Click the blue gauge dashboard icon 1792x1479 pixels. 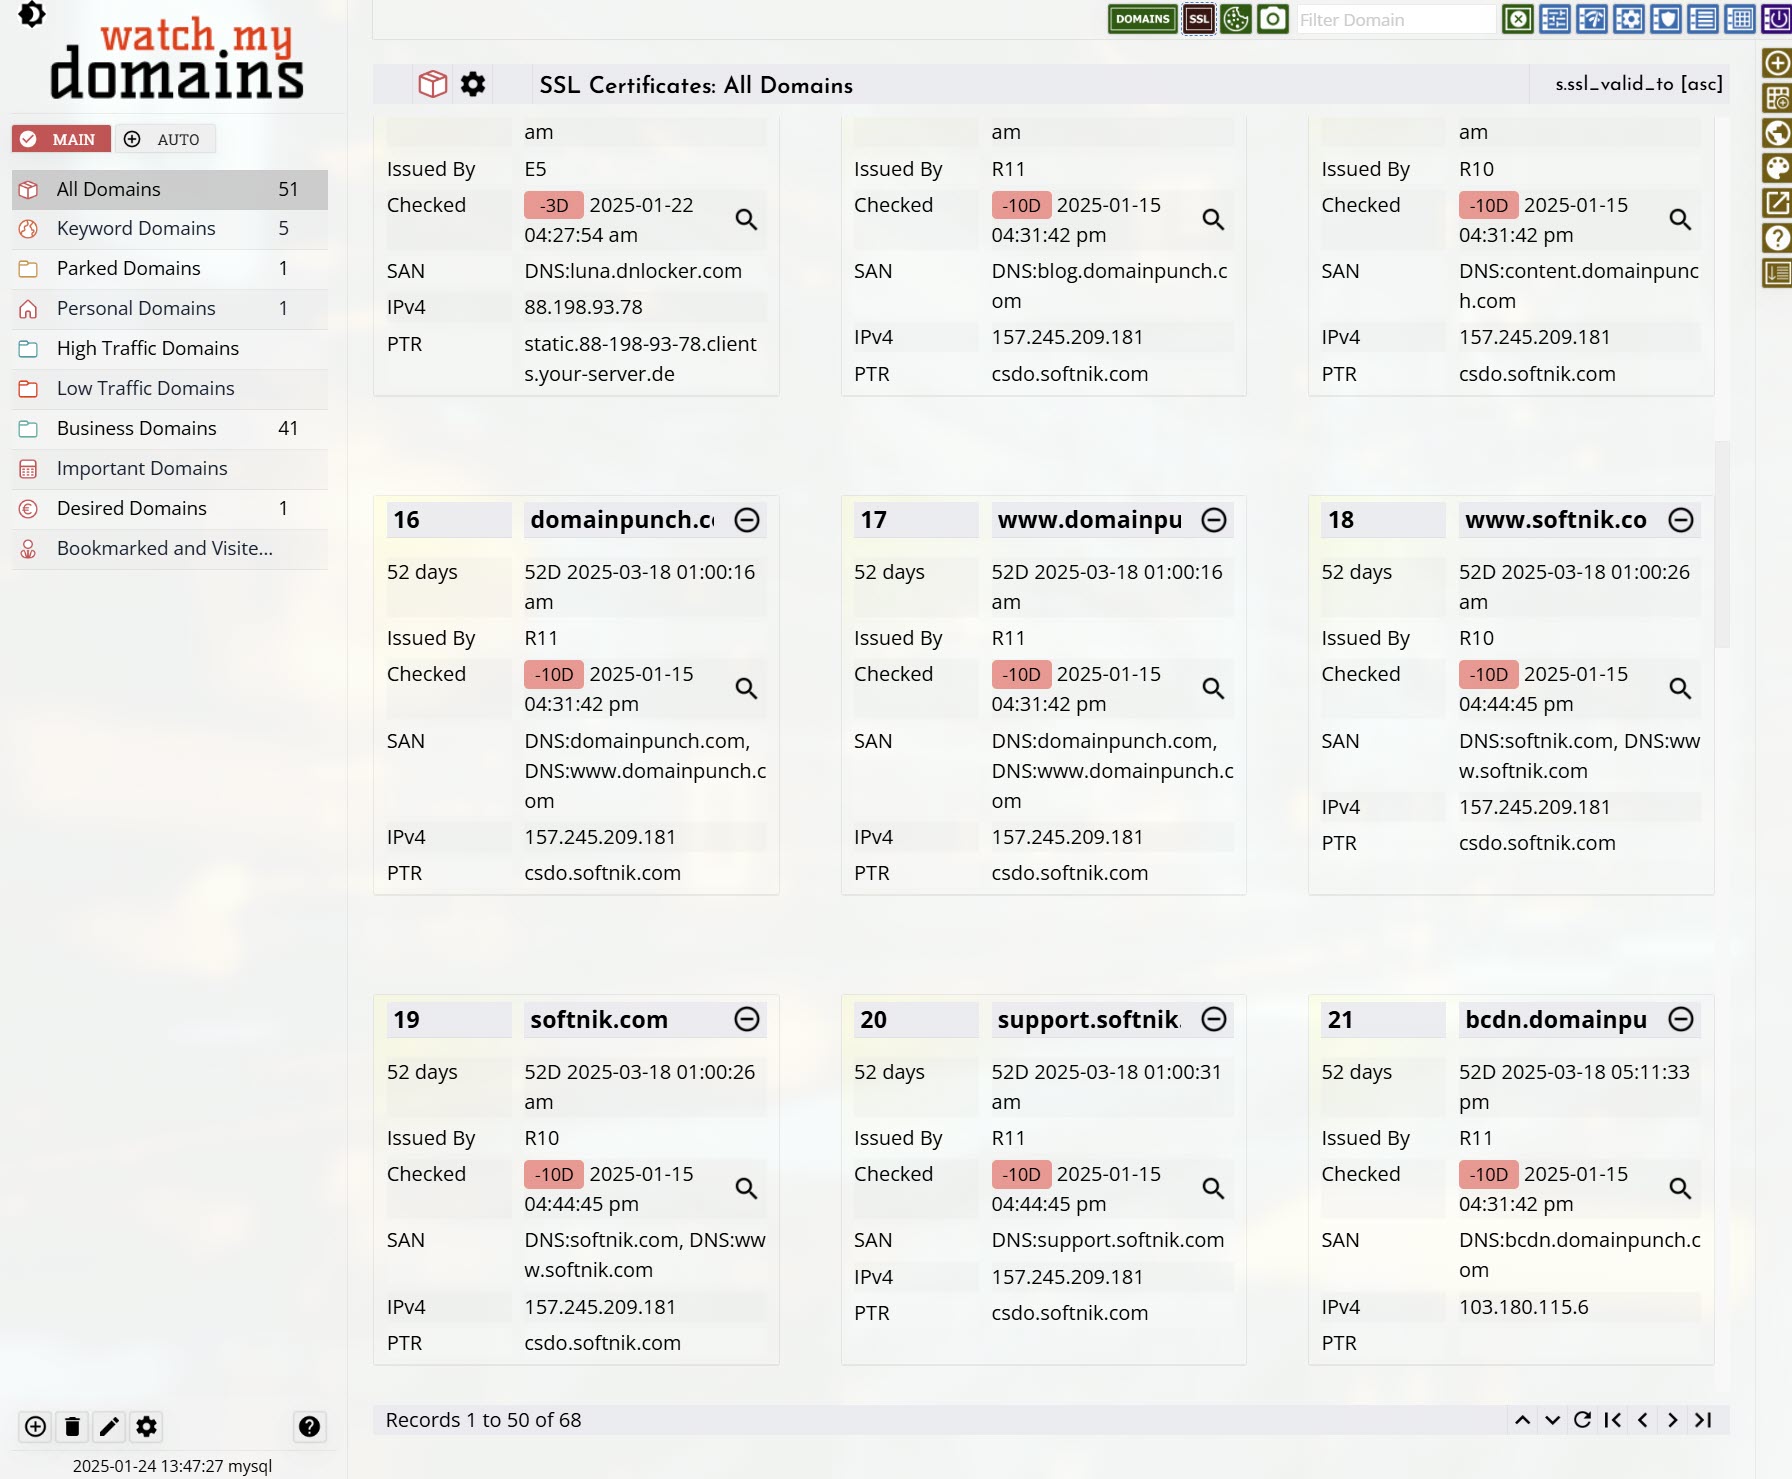coord(1592,19)
